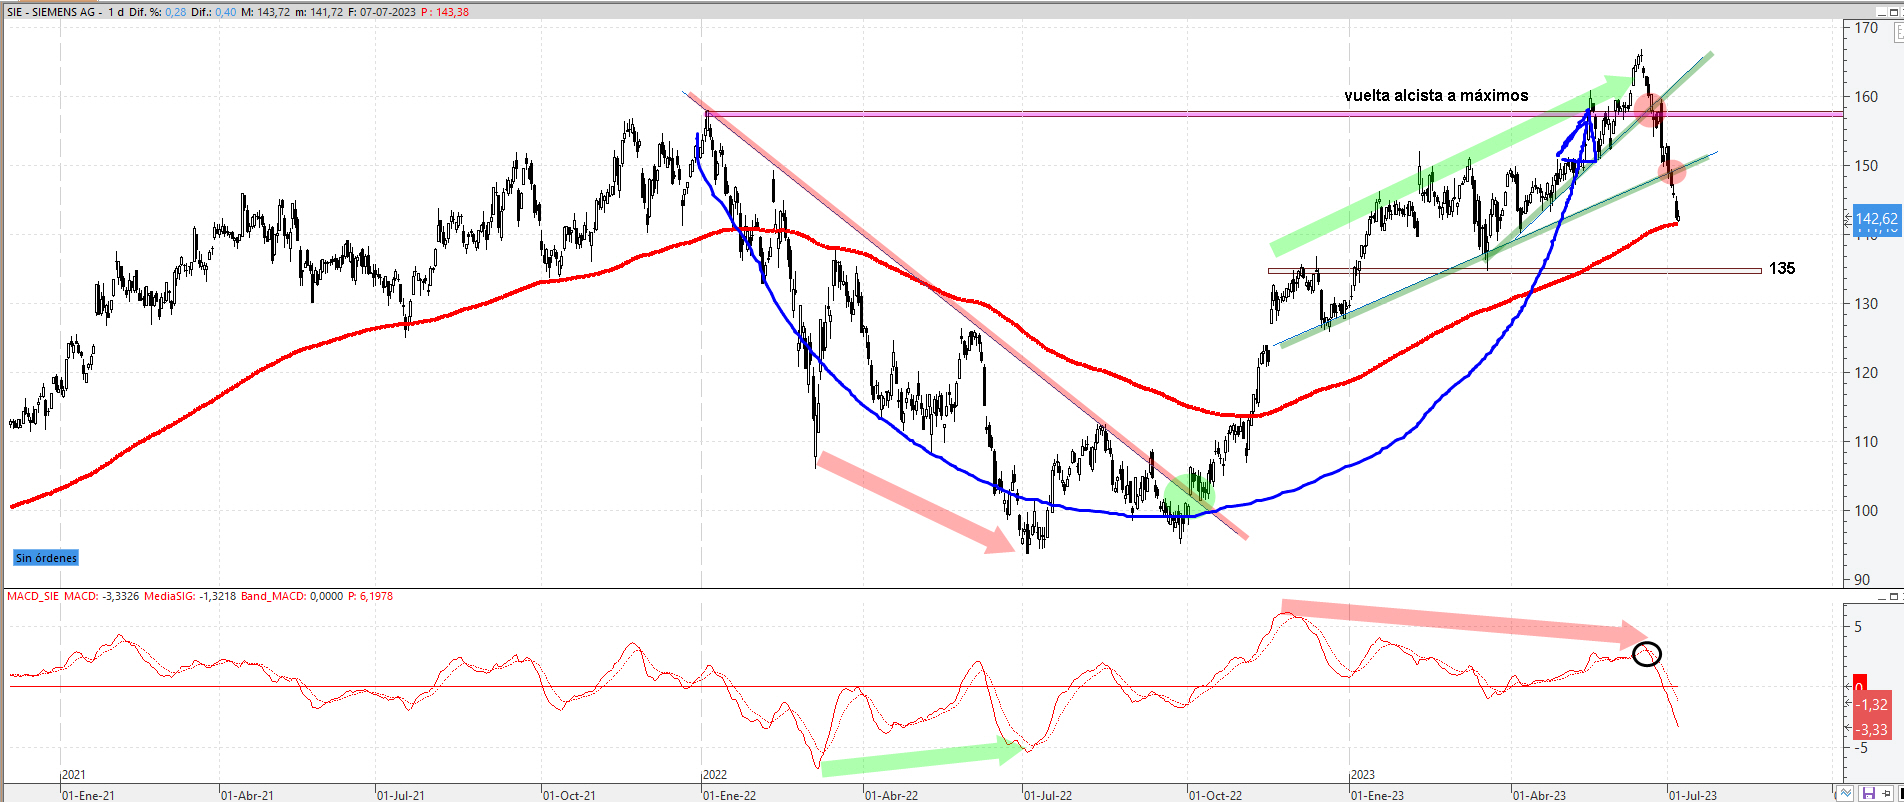The width and height of the screenshot is (1904, 802).
Task: Click the 01-Abr-21 date on time axis
Action: [x=247, y=795]
